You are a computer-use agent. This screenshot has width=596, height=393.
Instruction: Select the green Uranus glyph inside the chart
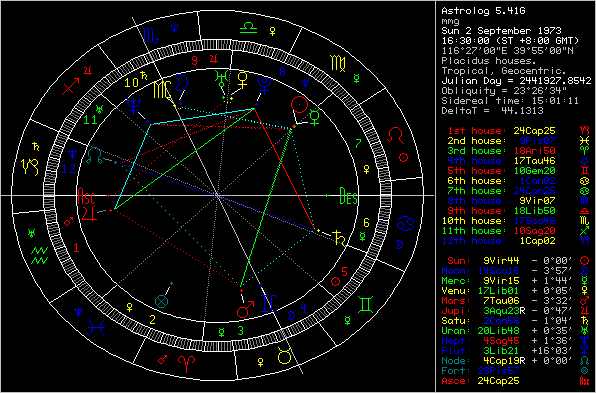221,78
